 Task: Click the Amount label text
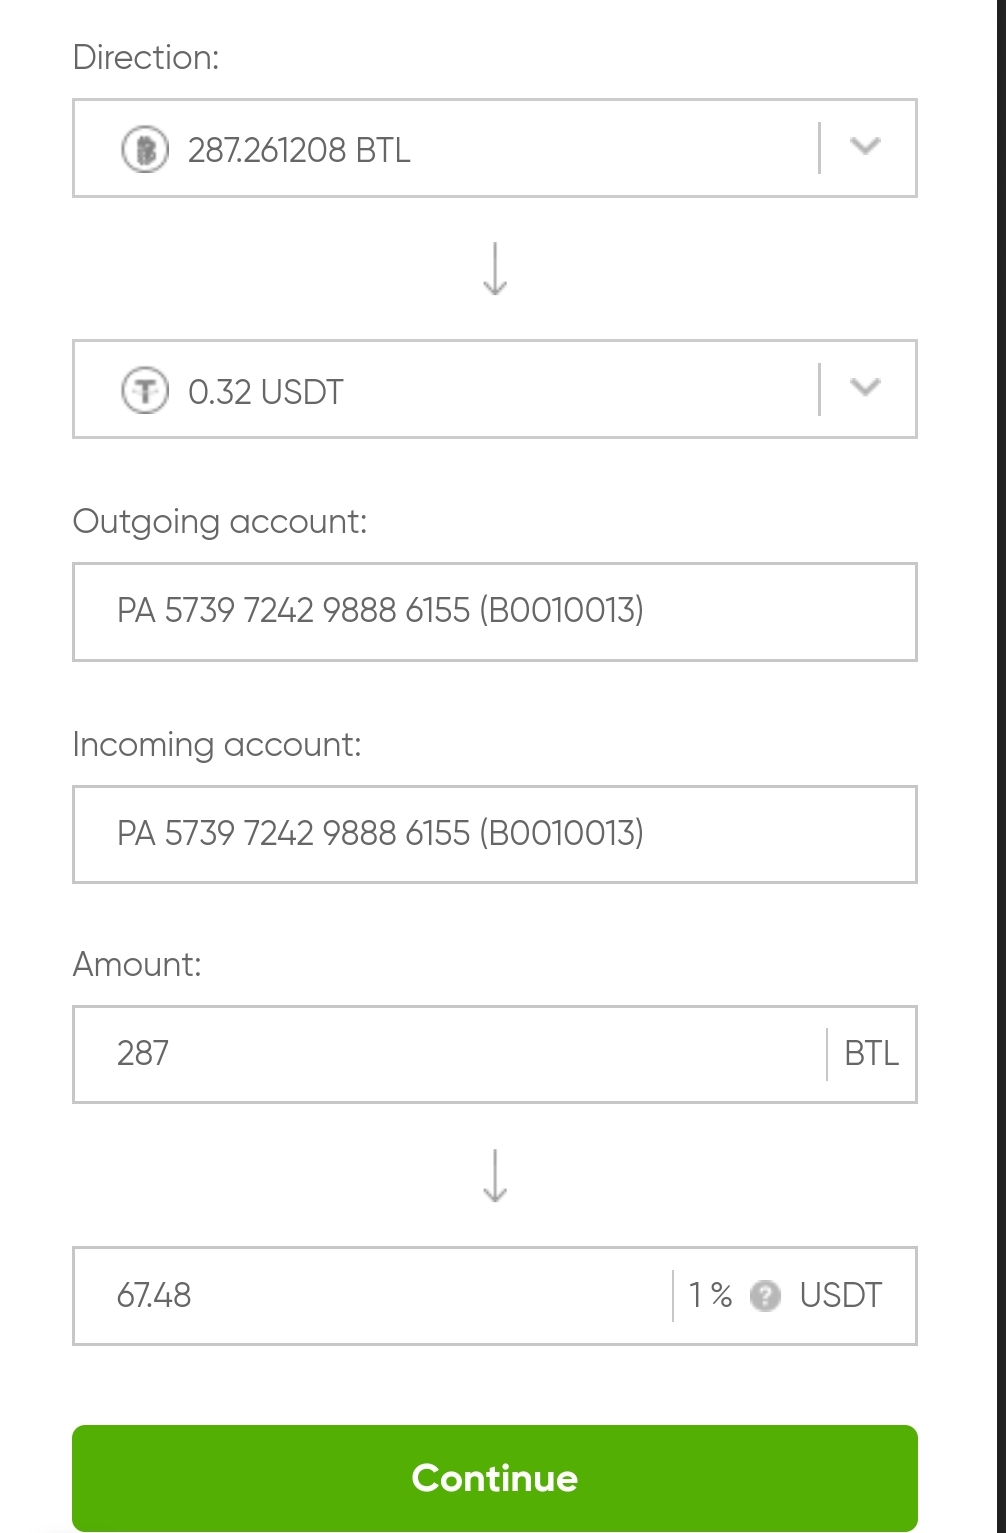[137, 965]
